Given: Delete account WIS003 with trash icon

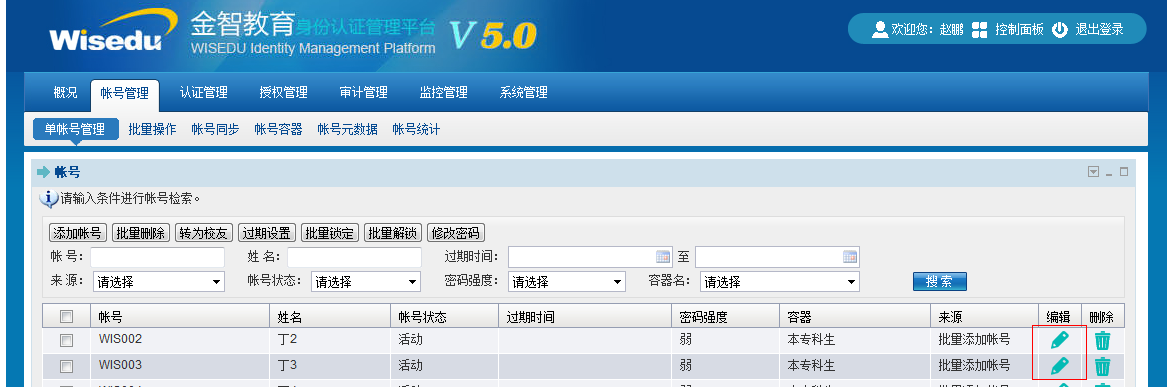Looking at the screenshot, I should tap(1103, 367).
